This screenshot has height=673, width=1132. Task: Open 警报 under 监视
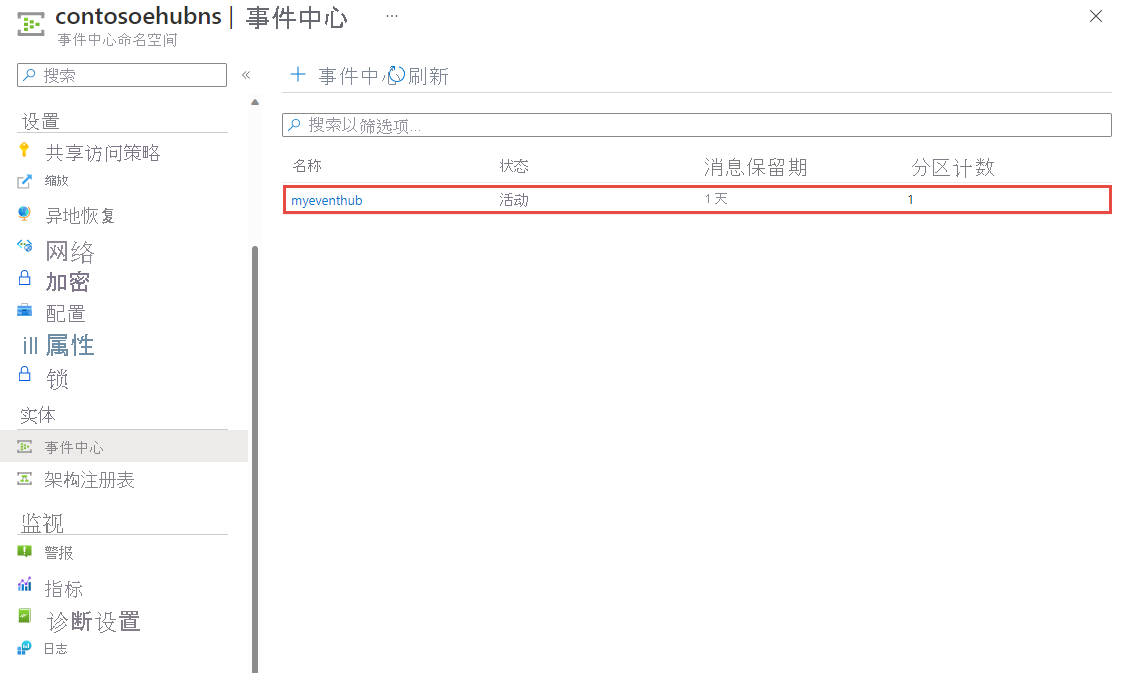point(59,552)
